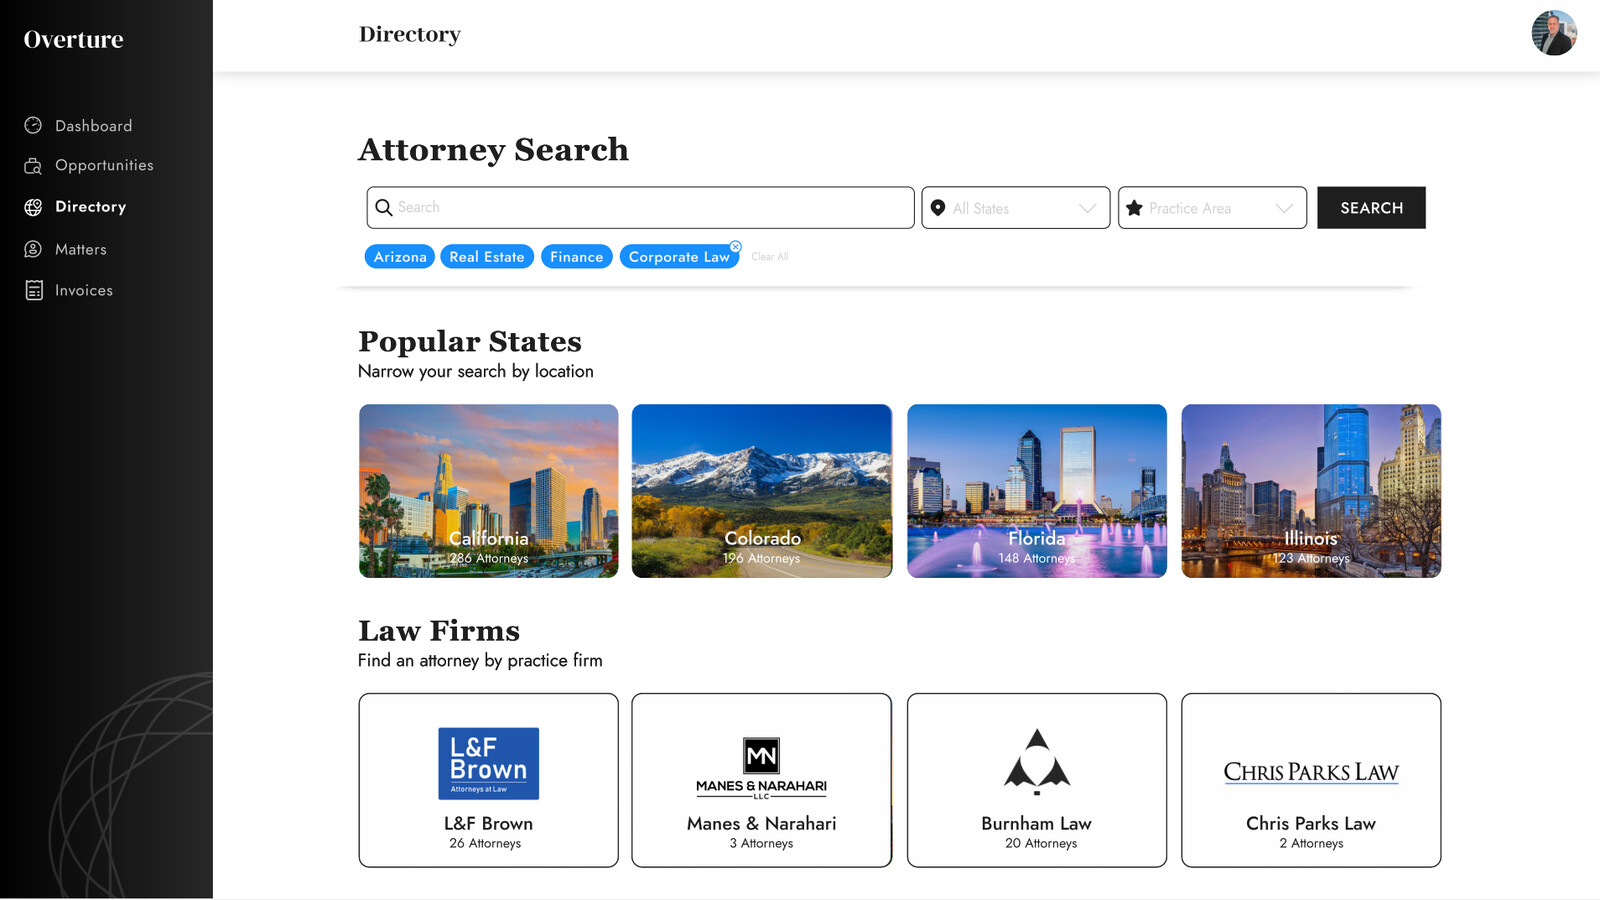
Task: Open the Practice Area combo box
Action: (1212, 208)
